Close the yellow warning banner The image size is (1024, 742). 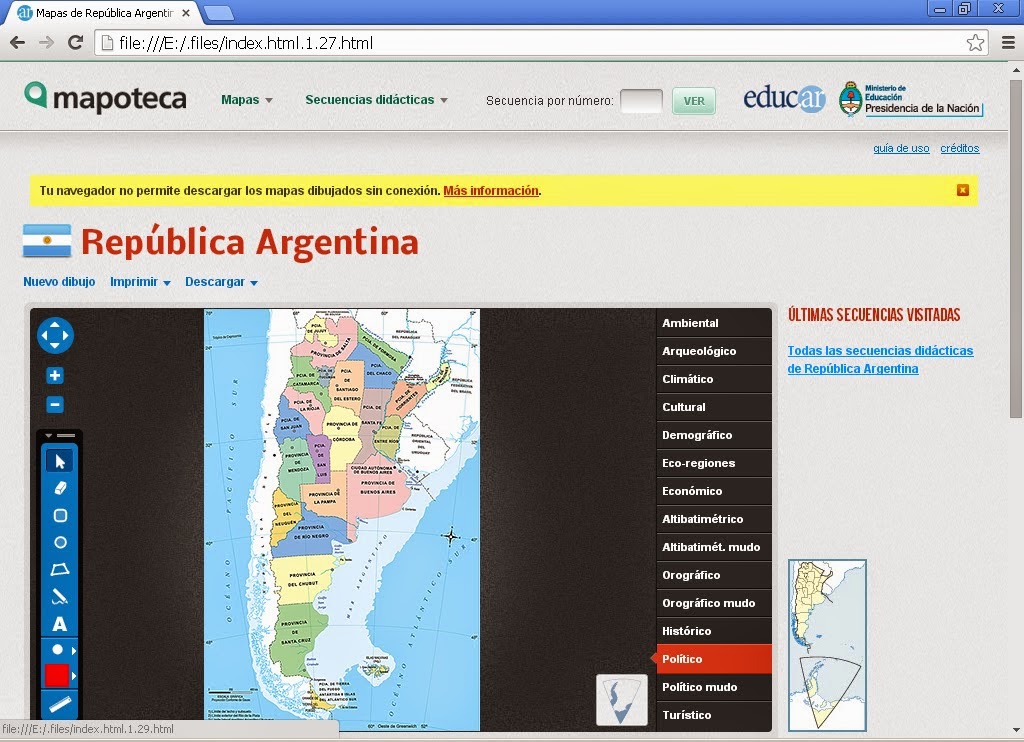pyautogui.click(x=963, y=190)
